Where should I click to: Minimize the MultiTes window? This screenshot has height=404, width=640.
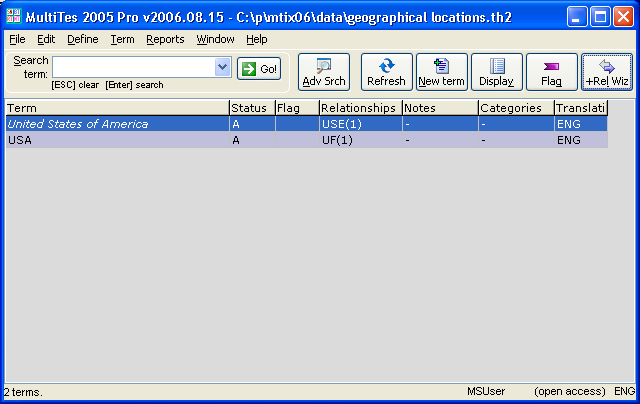click(577, 17)
